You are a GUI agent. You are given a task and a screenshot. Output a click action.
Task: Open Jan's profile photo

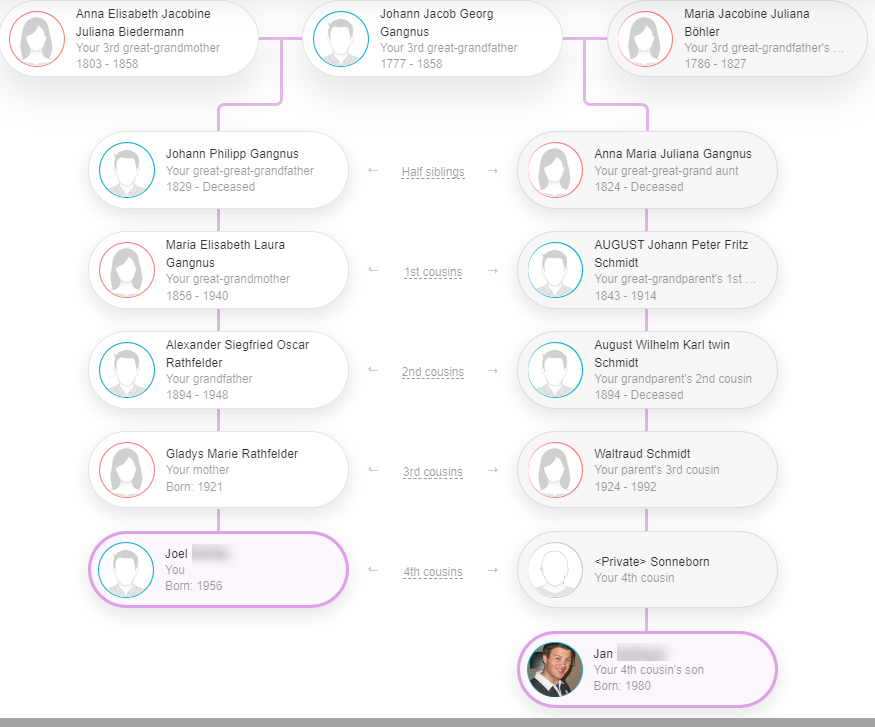pos(555,670)
